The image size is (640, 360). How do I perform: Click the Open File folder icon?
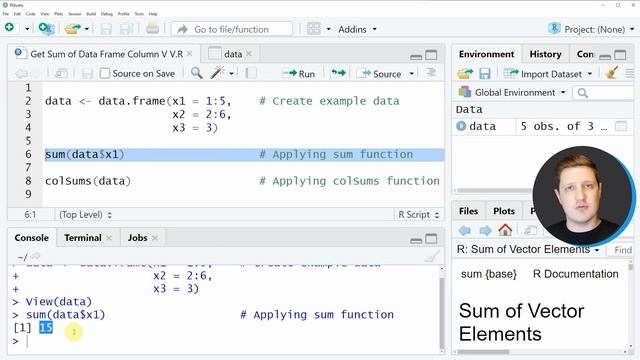(73, 29)
